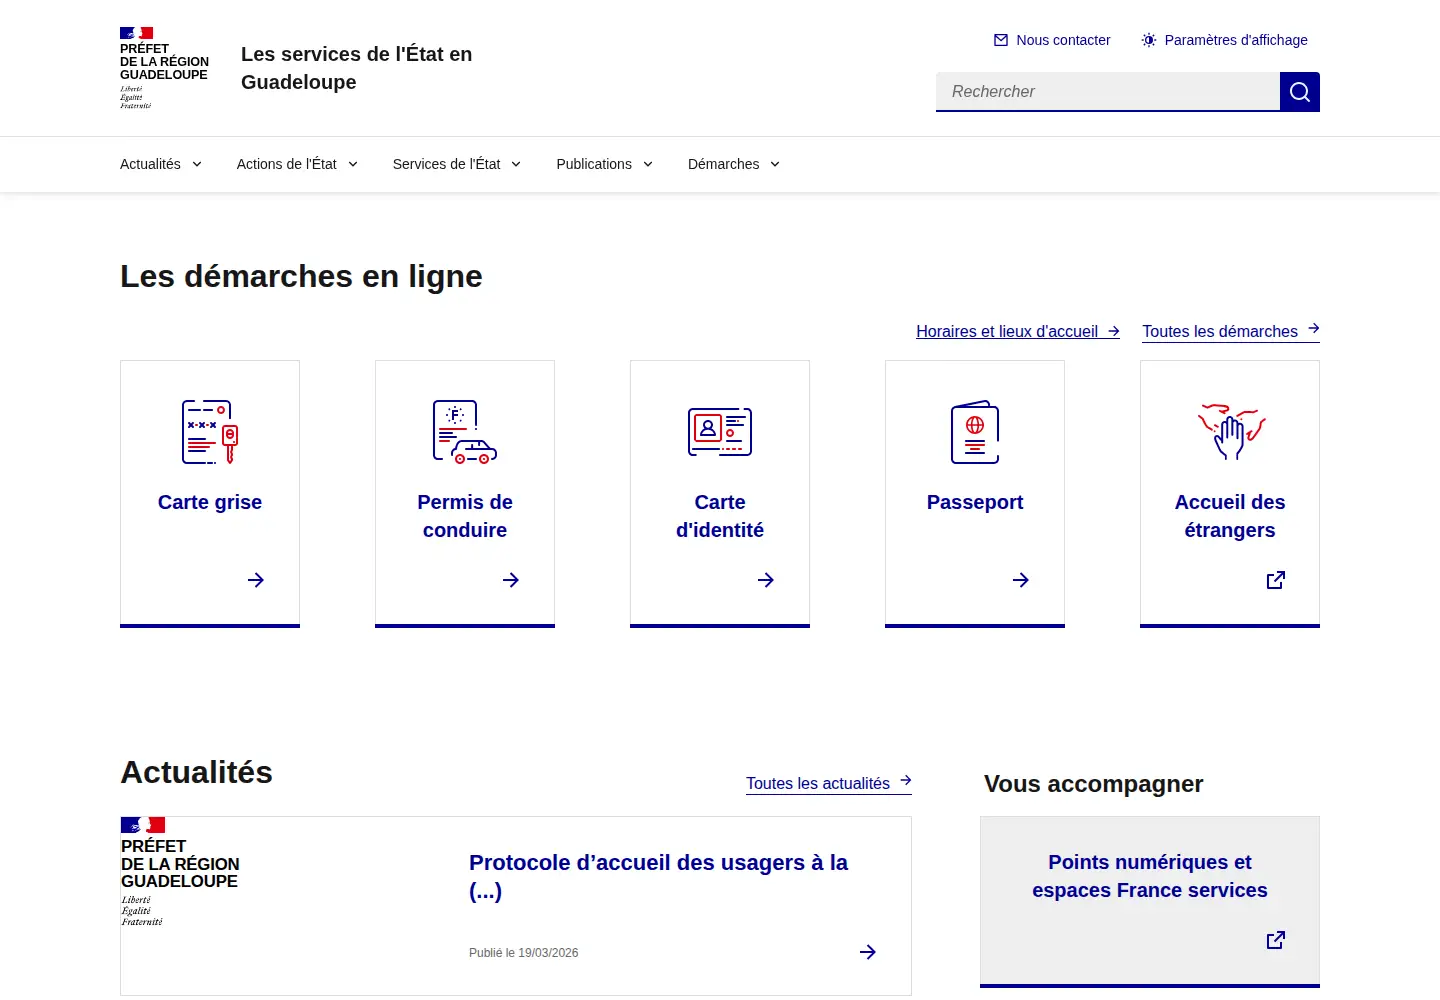1440x1000 pixels.
Task: Click the arrow on the Carte d'identité card
Action: click(766, 580)
